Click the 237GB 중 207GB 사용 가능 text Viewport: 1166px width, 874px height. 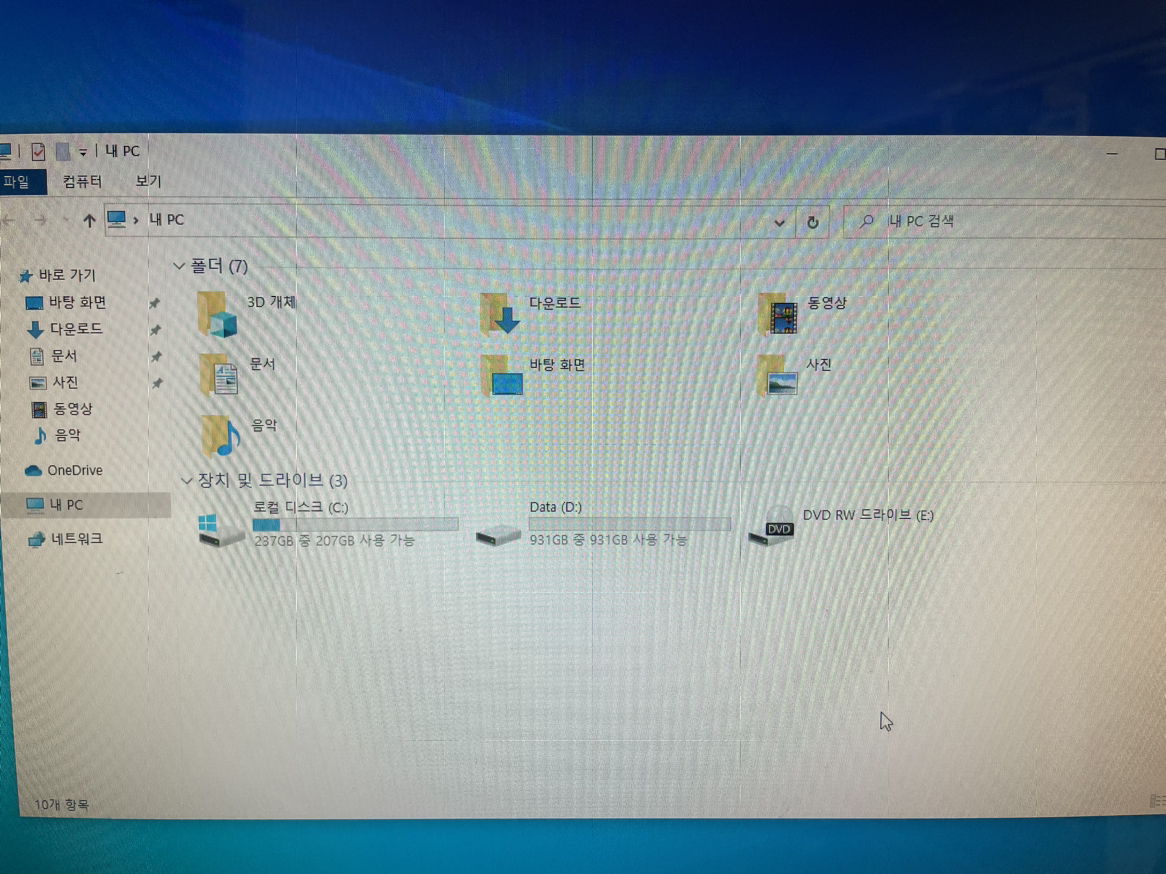click(x=335, y=541)
